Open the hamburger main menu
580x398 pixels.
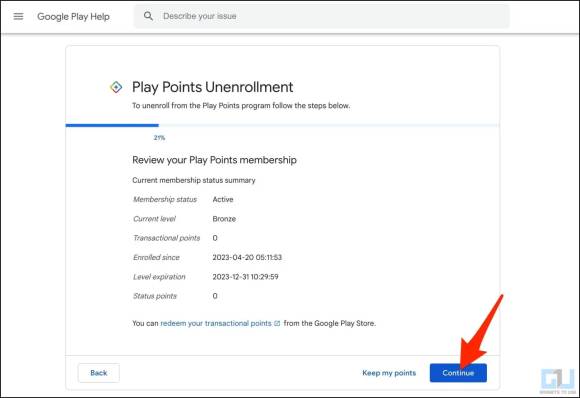[18, 16]
